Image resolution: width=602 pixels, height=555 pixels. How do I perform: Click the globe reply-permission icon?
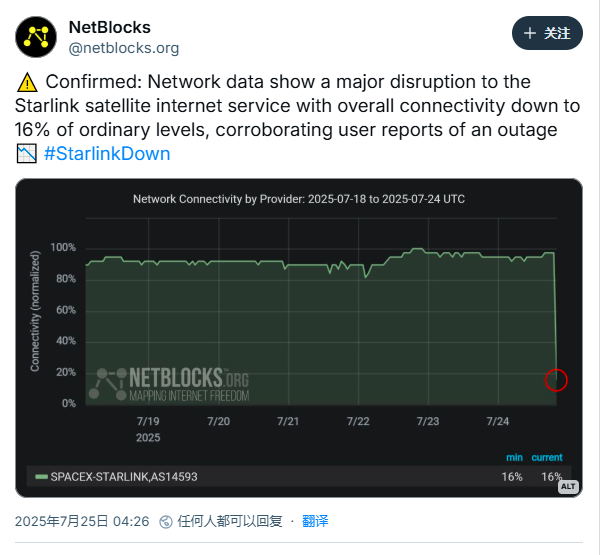point(166,522)
